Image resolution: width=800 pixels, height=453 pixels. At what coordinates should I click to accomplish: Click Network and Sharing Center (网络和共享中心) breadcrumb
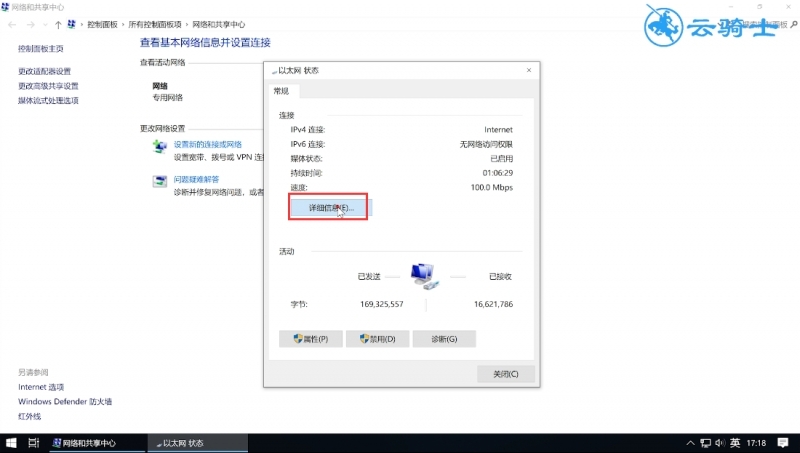(x=218, y=24)
